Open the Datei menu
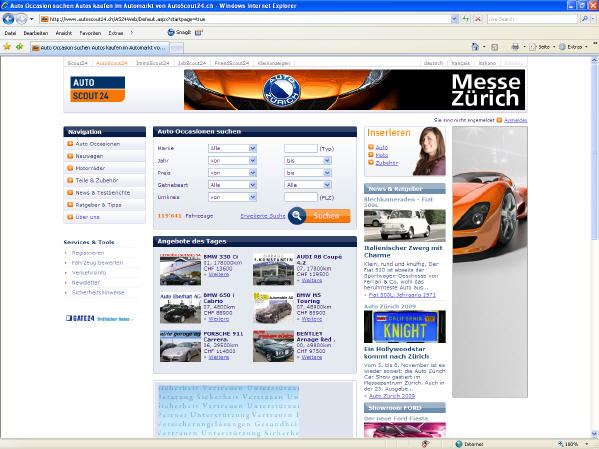Image resolution: width=599 pixels, height=449 pixels. 10,33
